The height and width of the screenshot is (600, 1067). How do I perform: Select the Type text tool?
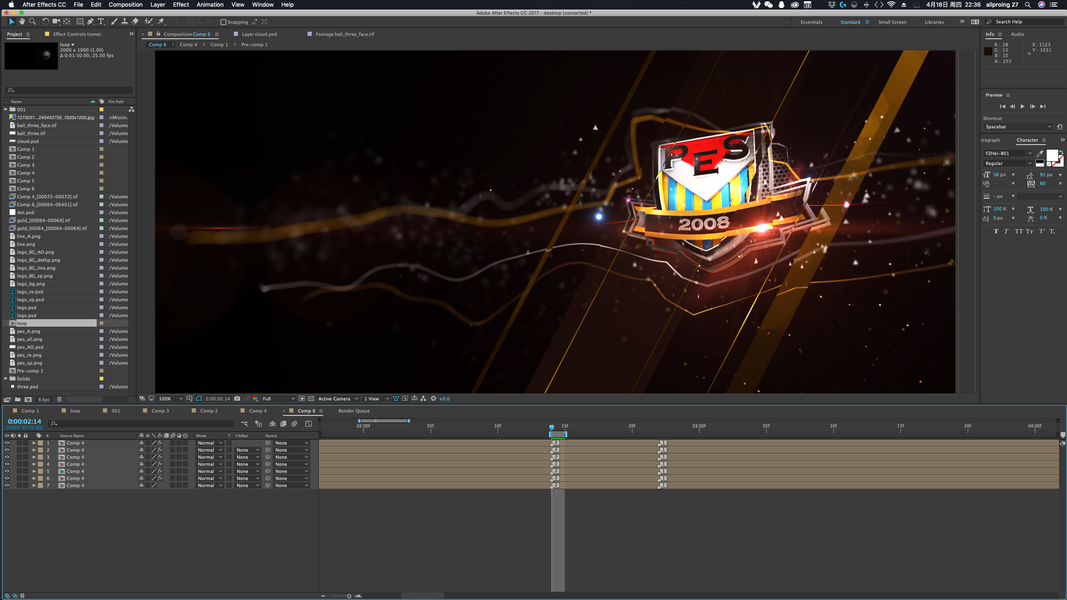click(101, 22)
